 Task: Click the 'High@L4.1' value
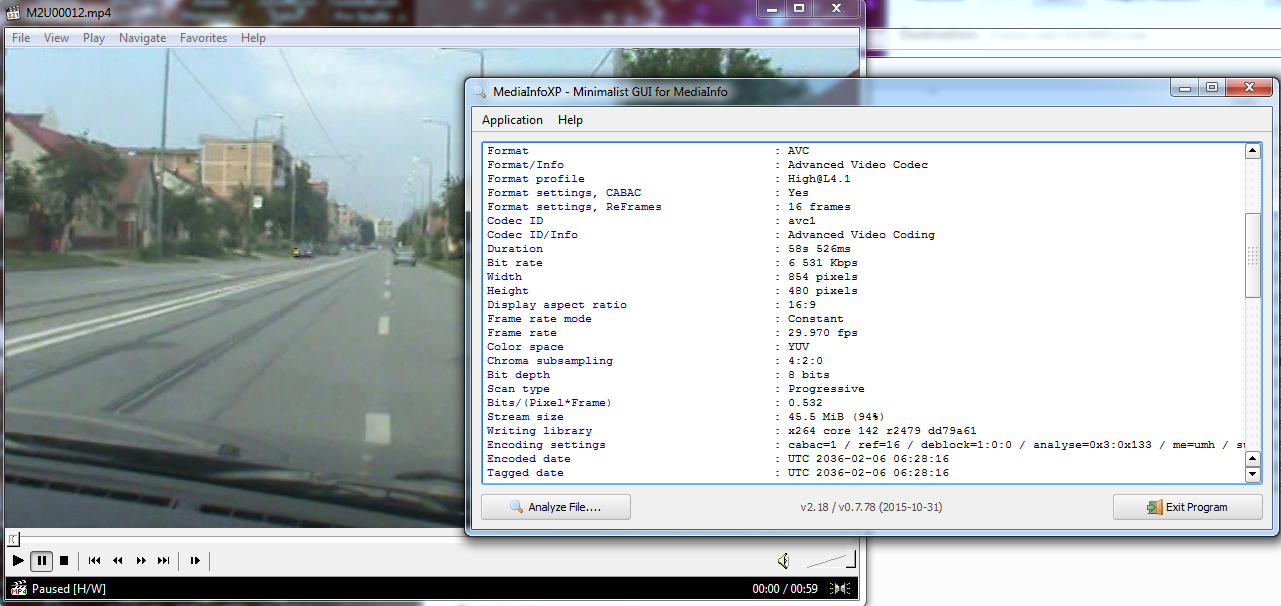click(x=819, y=179)
